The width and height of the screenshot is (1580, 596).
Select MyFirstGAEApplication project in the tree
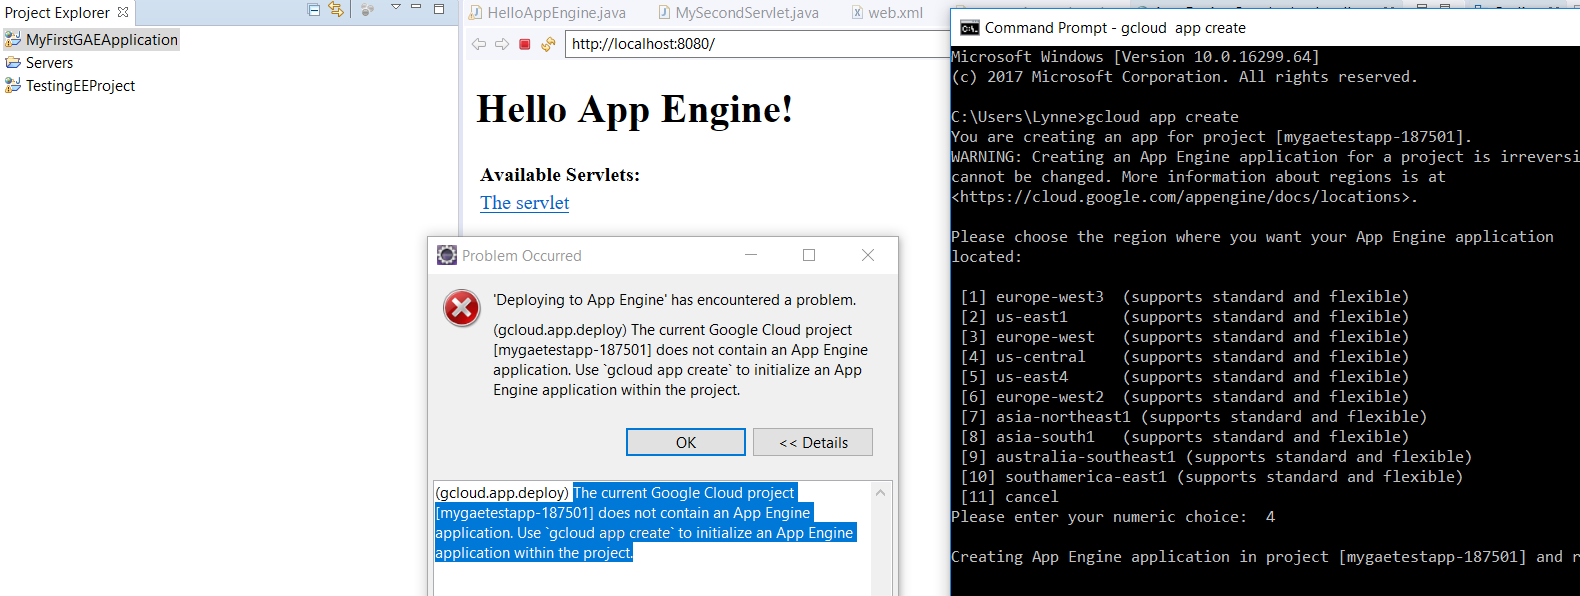pos(101,40)
